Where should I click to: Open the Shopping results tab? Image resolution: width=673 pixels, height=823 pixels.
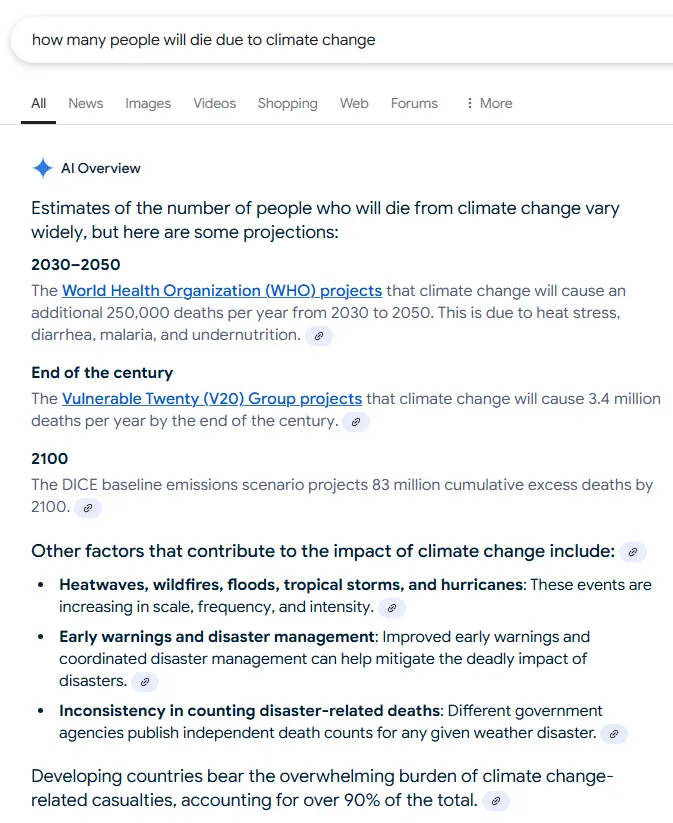tap(287, 103)
